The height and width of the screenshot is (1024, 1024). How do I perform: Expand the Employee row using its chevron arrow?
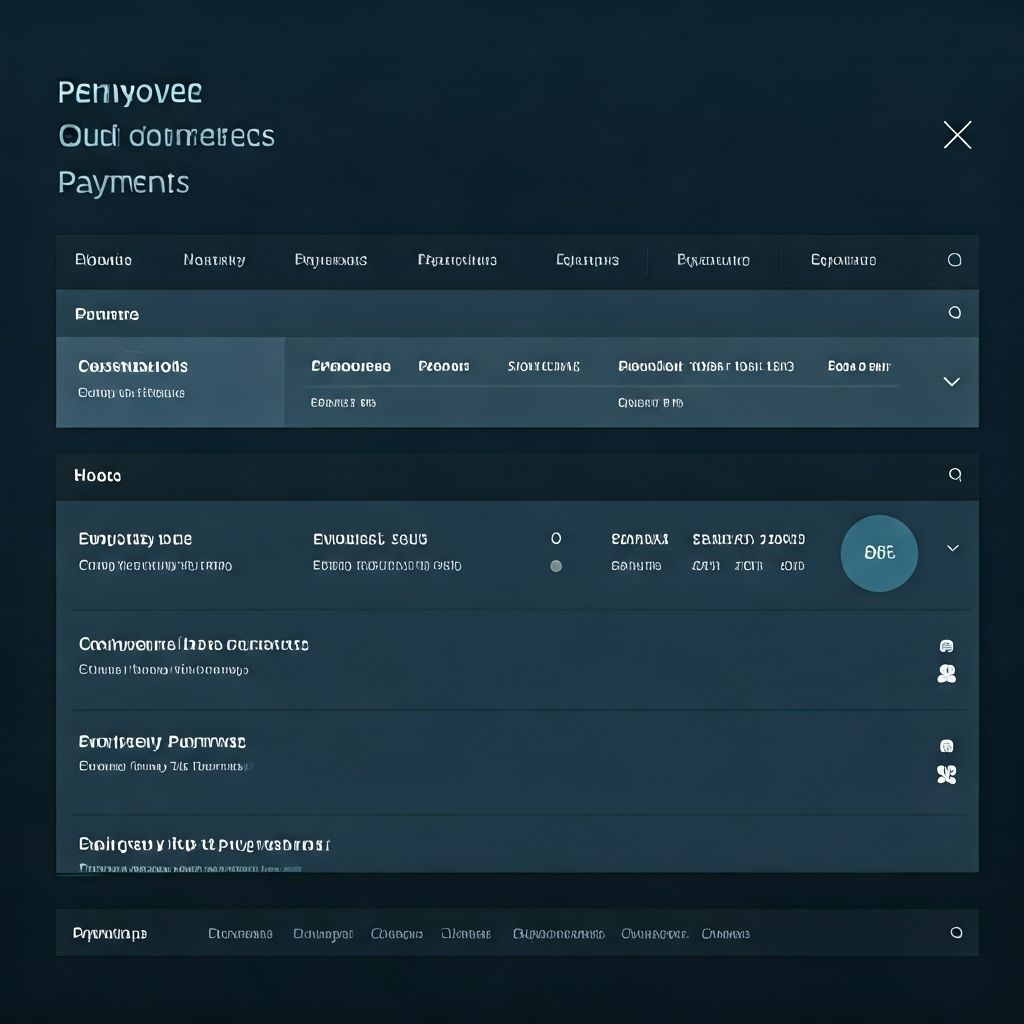[951, 548]
